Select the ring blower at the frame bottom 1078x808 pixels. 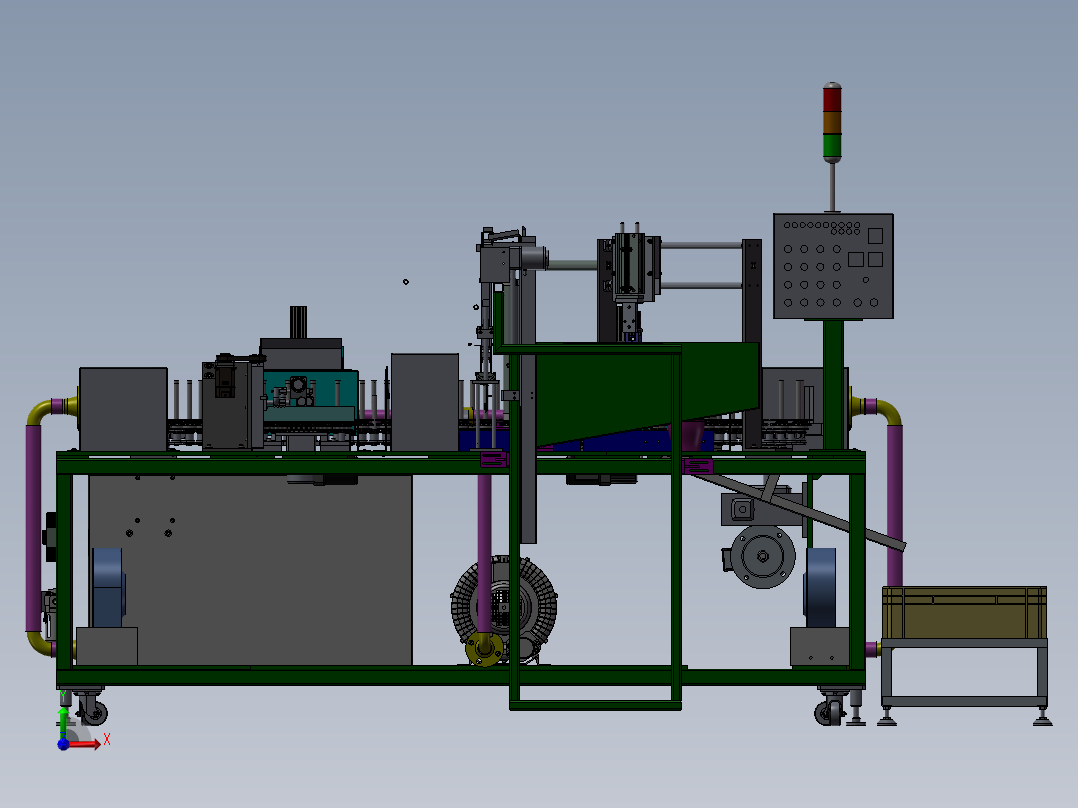[x=505, y=609]
